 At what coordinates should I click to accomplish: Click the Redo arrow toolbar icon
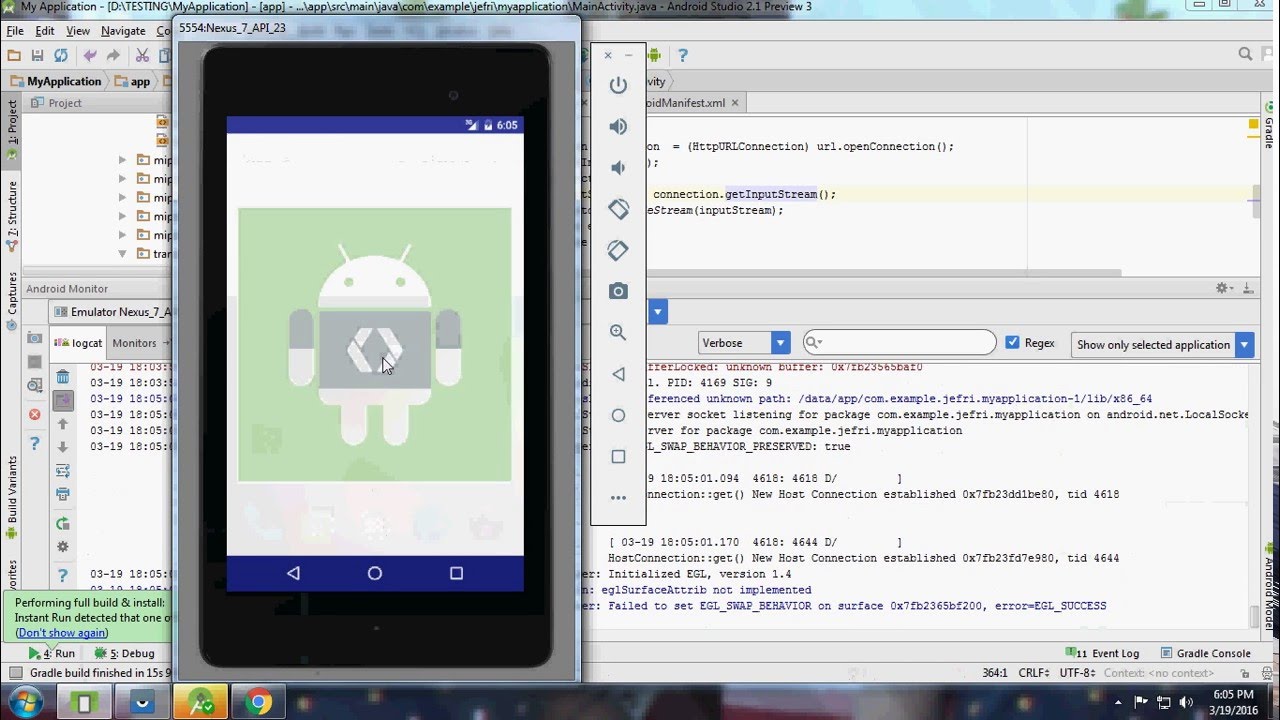click(x=113, y=56)
